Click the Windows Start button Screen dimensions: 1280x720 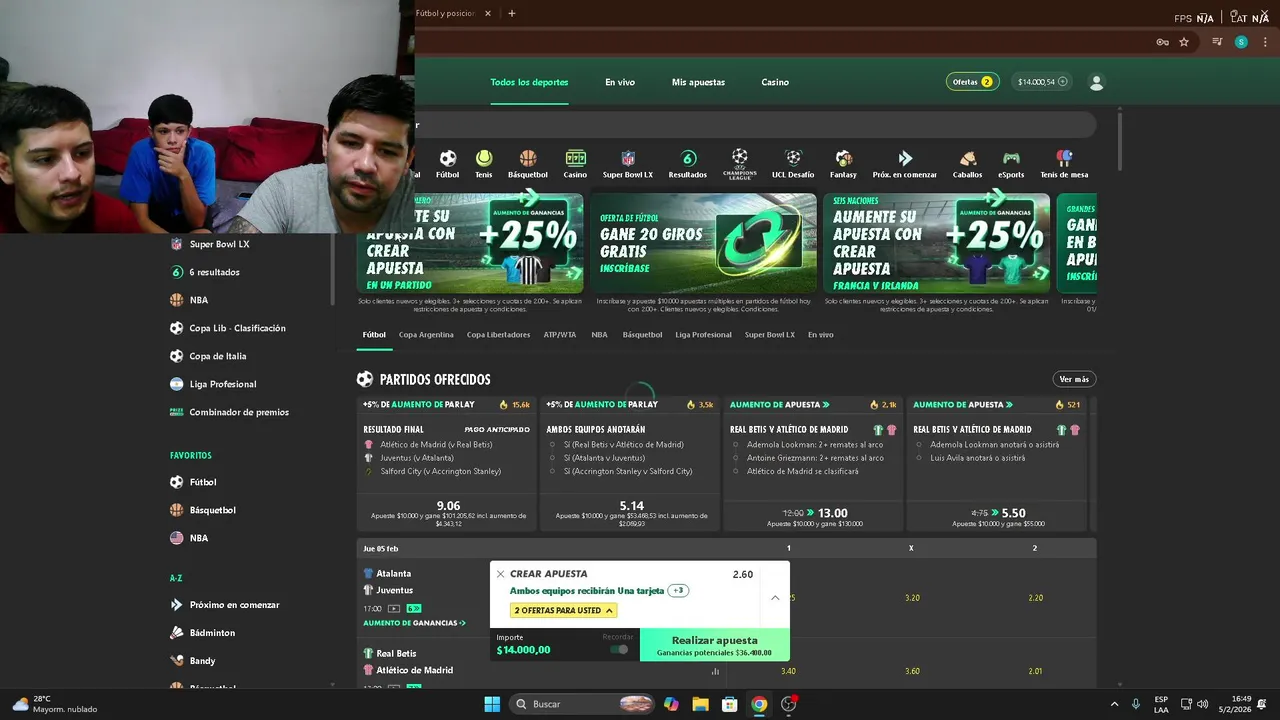pyautogui.click(x=492, y=704)
